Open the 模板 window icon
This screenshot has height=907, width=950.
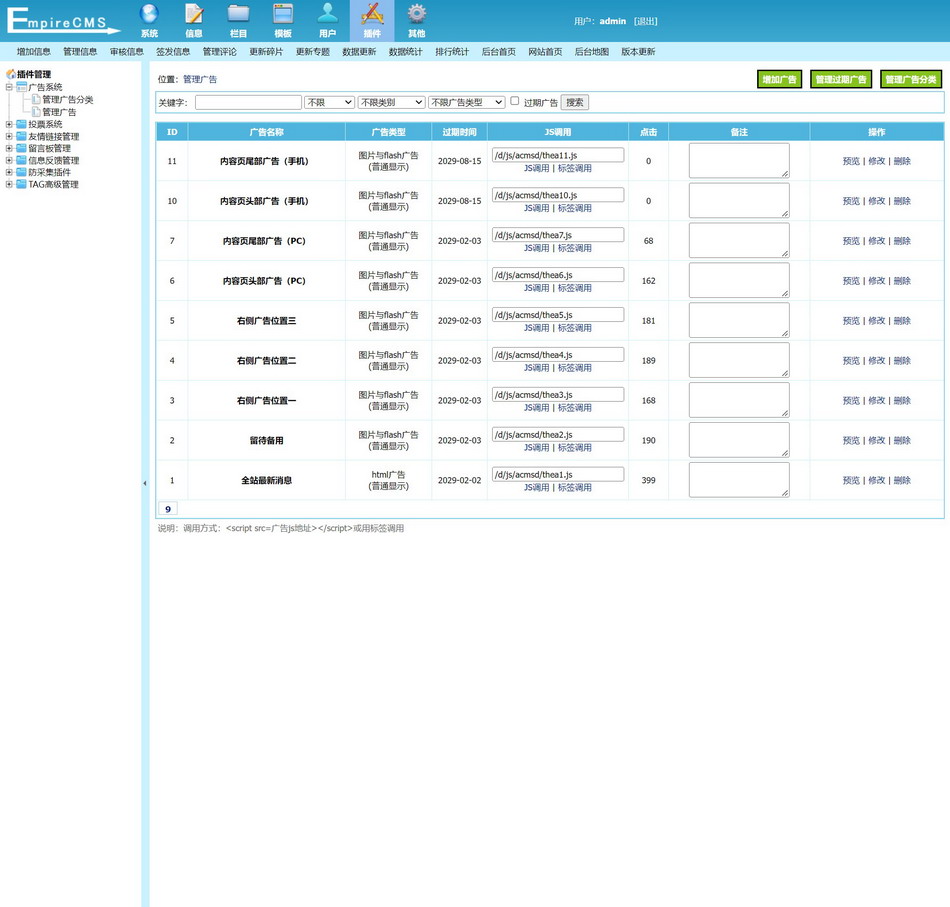point(283,14)
